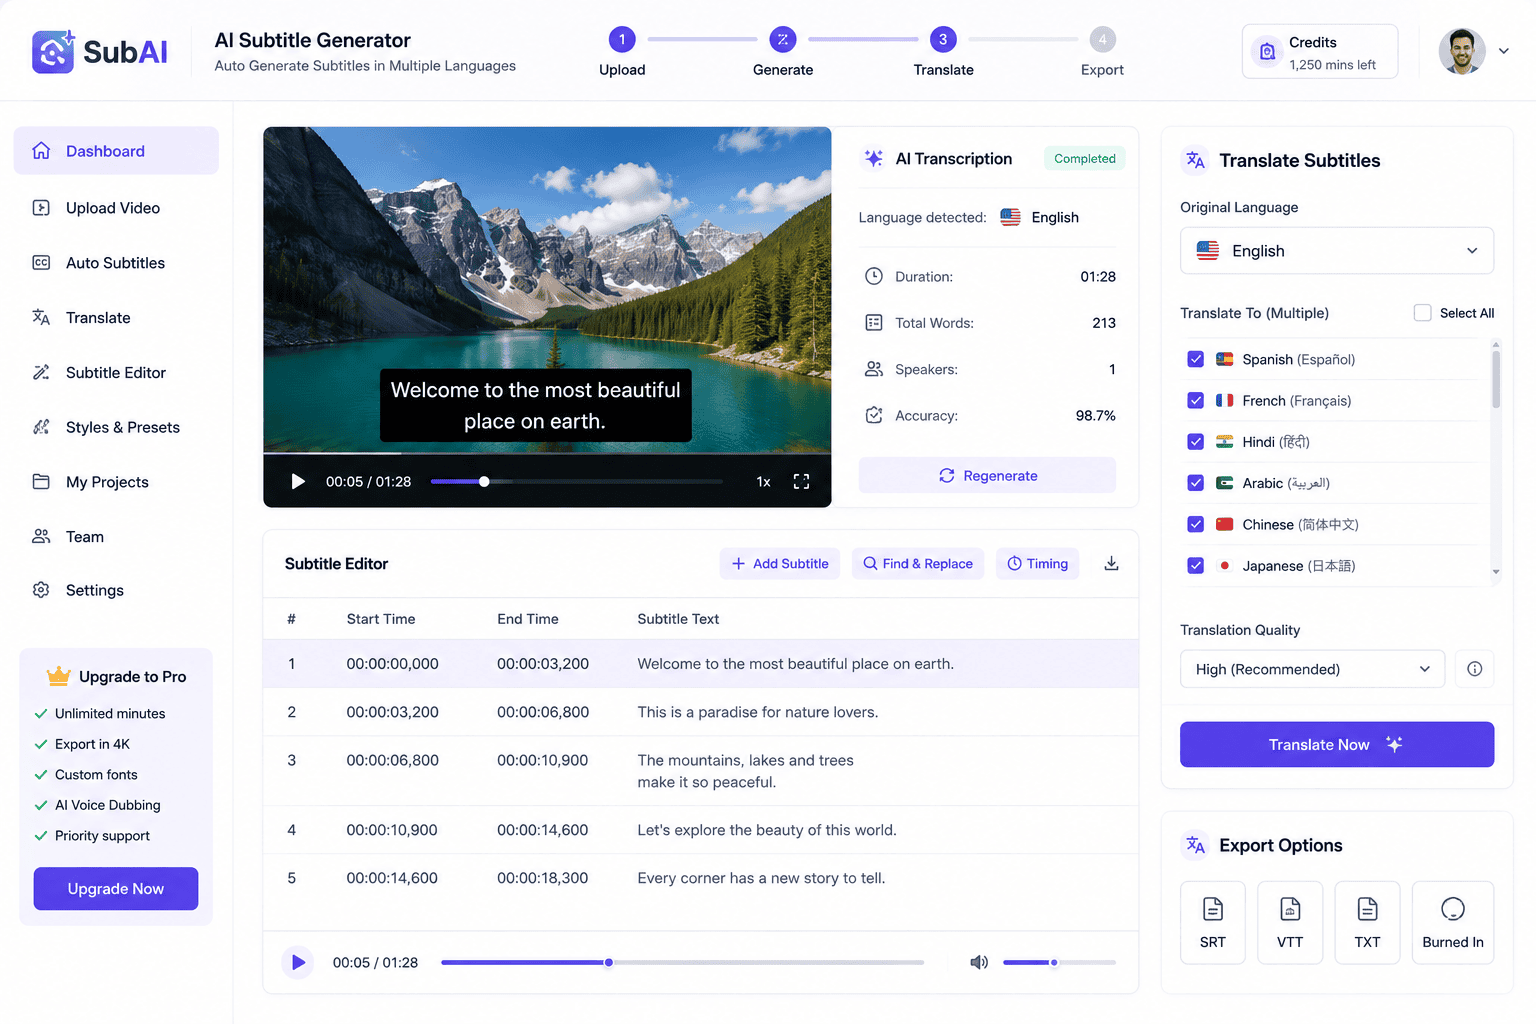Click Add Subtitle button
Image resolution: width=1536 pixels, height=1024 pixels.
click(780, 564)
